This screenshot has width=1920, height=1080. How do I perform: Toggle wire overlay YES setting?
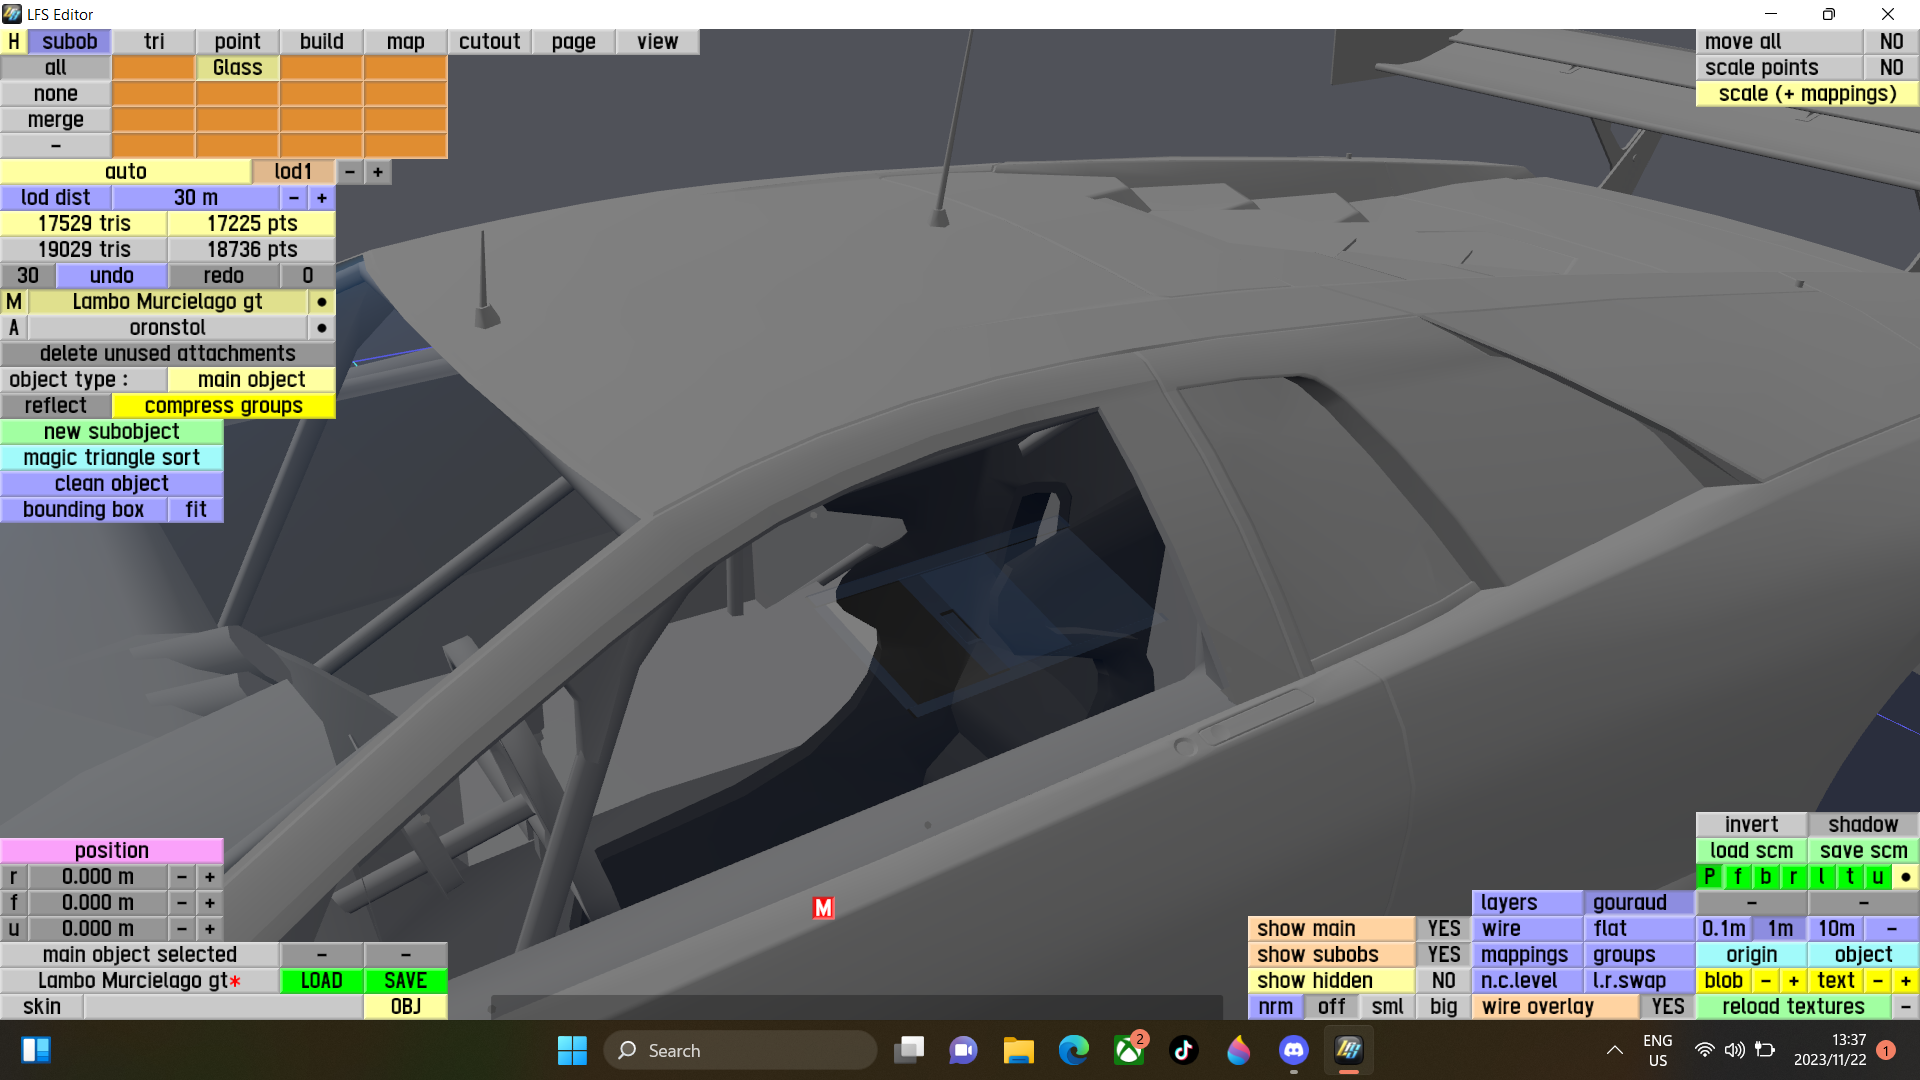tap(1667, 1007)
